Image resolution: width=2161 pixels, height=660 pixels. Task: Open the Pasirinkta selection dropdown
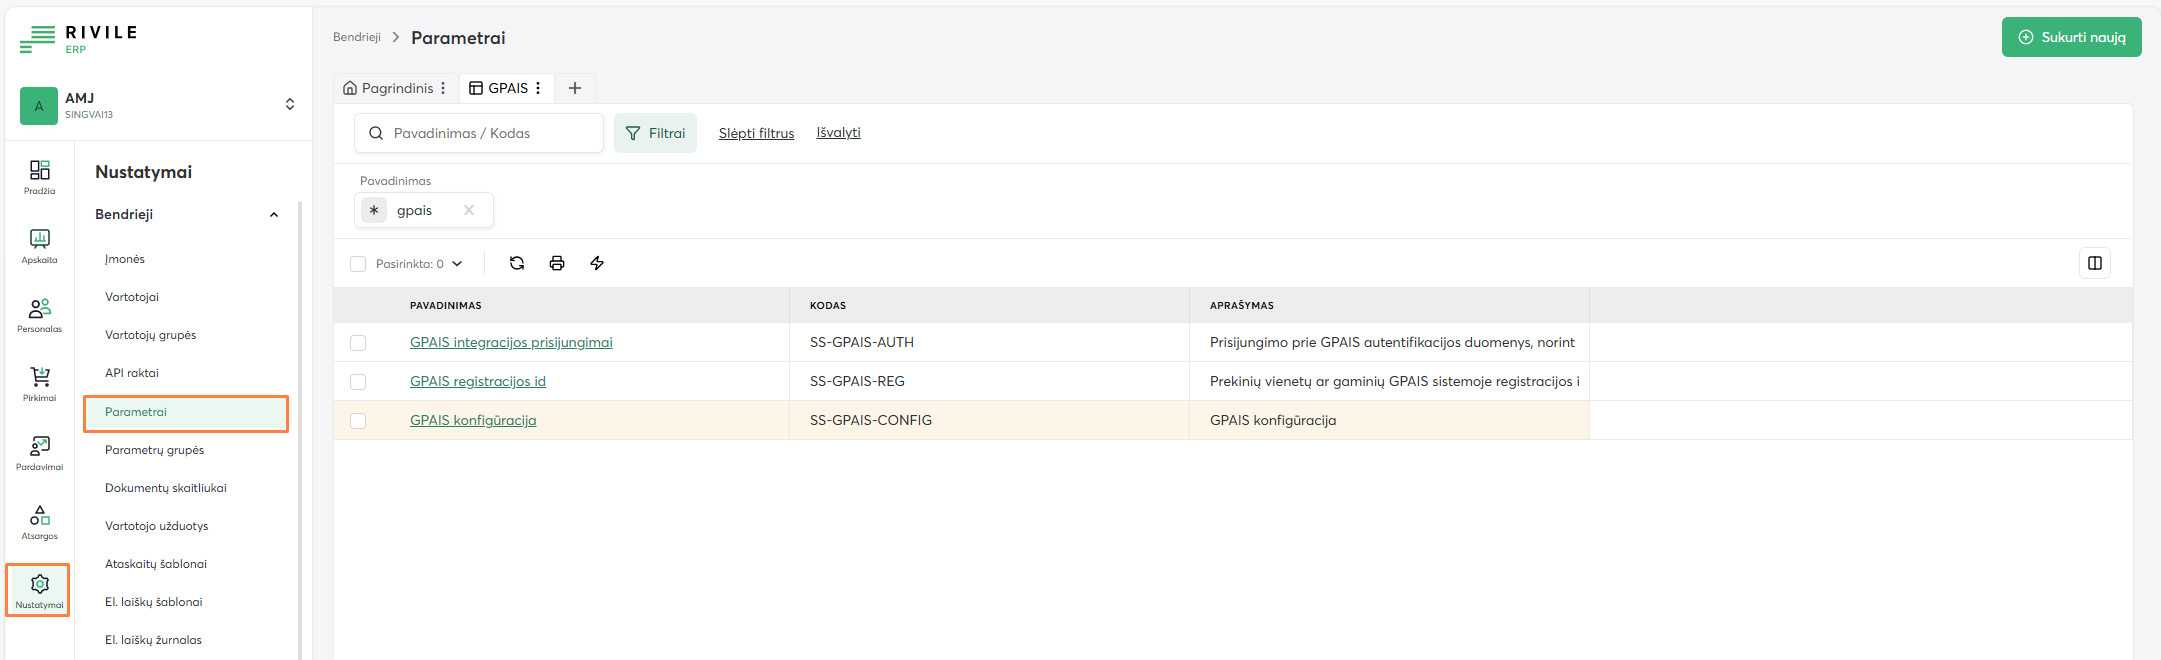(419, 264)
